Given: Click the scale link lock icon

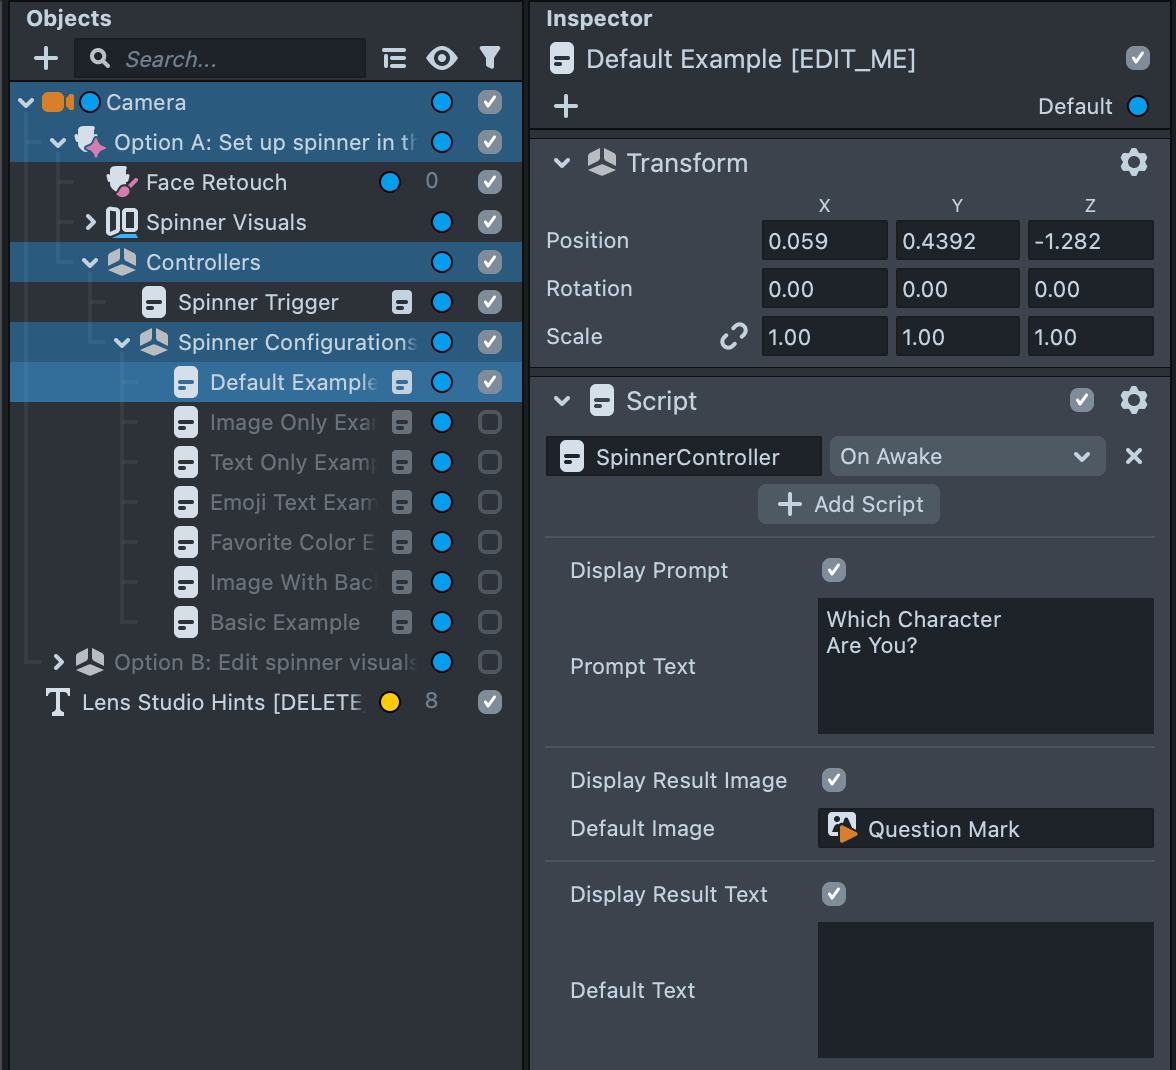Looking at the screenshot, I should pyautogui.click(x=734, y=337).
